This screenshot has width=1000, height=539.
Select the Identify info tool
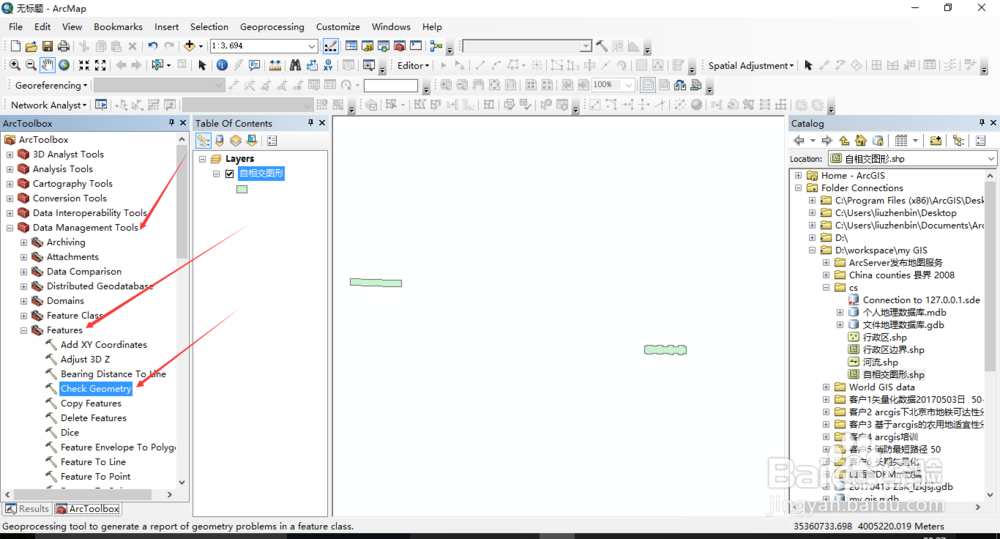click(x=222, y=65)
